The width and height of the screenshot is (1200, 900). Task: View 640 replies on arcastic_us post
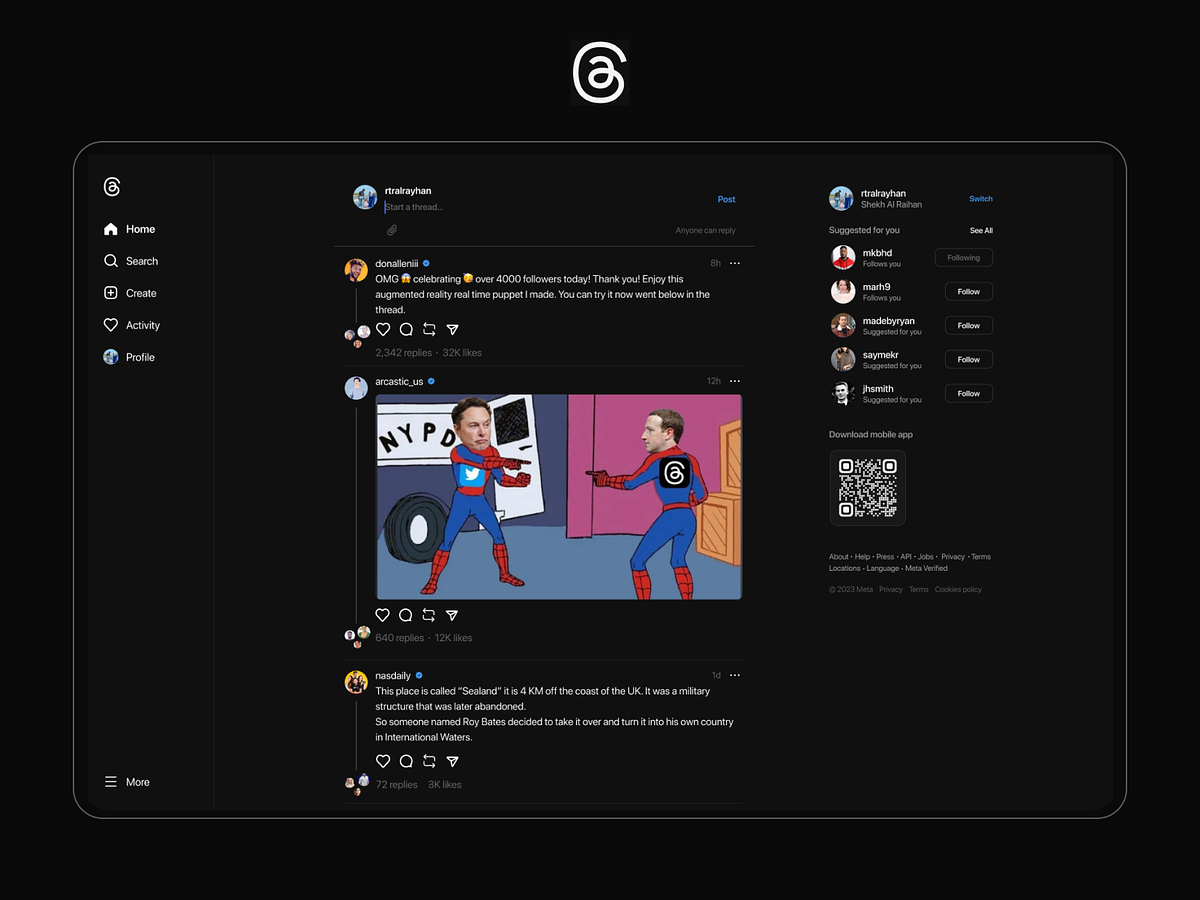[400, 638]
